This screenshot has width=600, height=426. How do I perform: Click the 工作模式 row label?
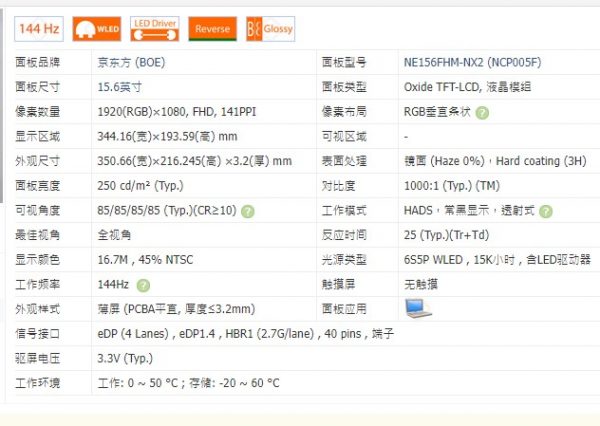pyautogui.click(x=344, y=211)
